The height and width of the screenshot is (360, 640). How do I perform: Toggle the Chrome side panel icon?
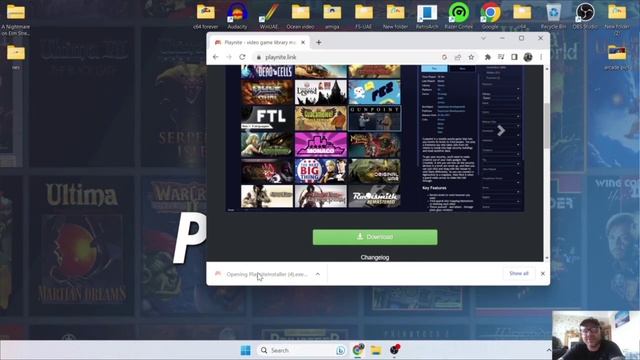[514, 57]
